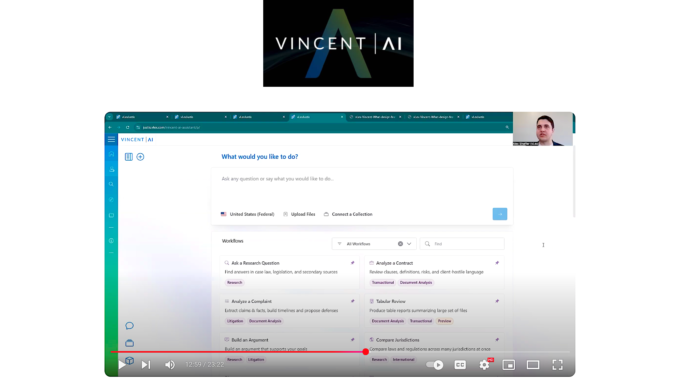Enable miniplayer mode
The image size is (678, 381).
point(508,365)
